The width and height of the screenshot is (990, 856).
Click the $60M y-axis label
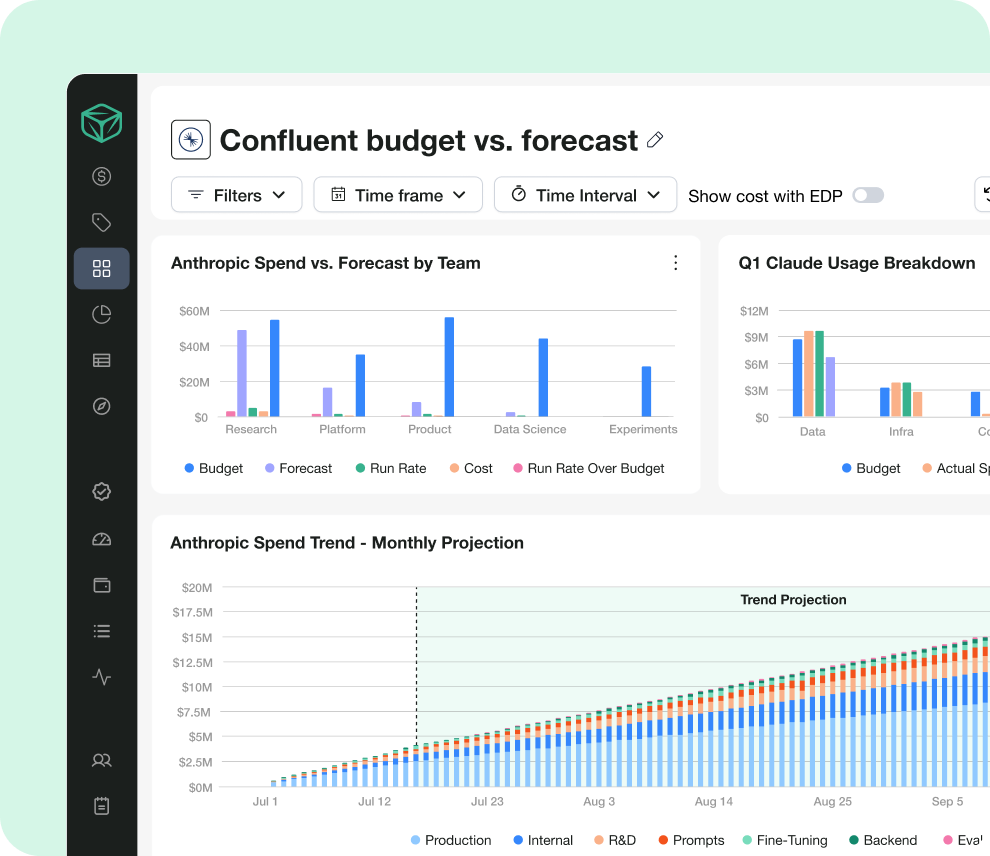point(194,311)
